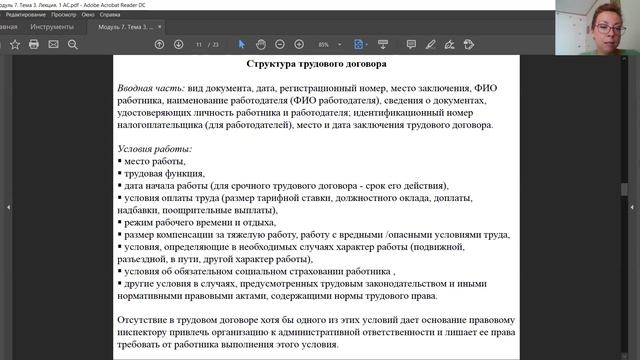The width and height of the screenshot is (640, 360).
Task: Open the Окно menu
Action: (88, 15)
